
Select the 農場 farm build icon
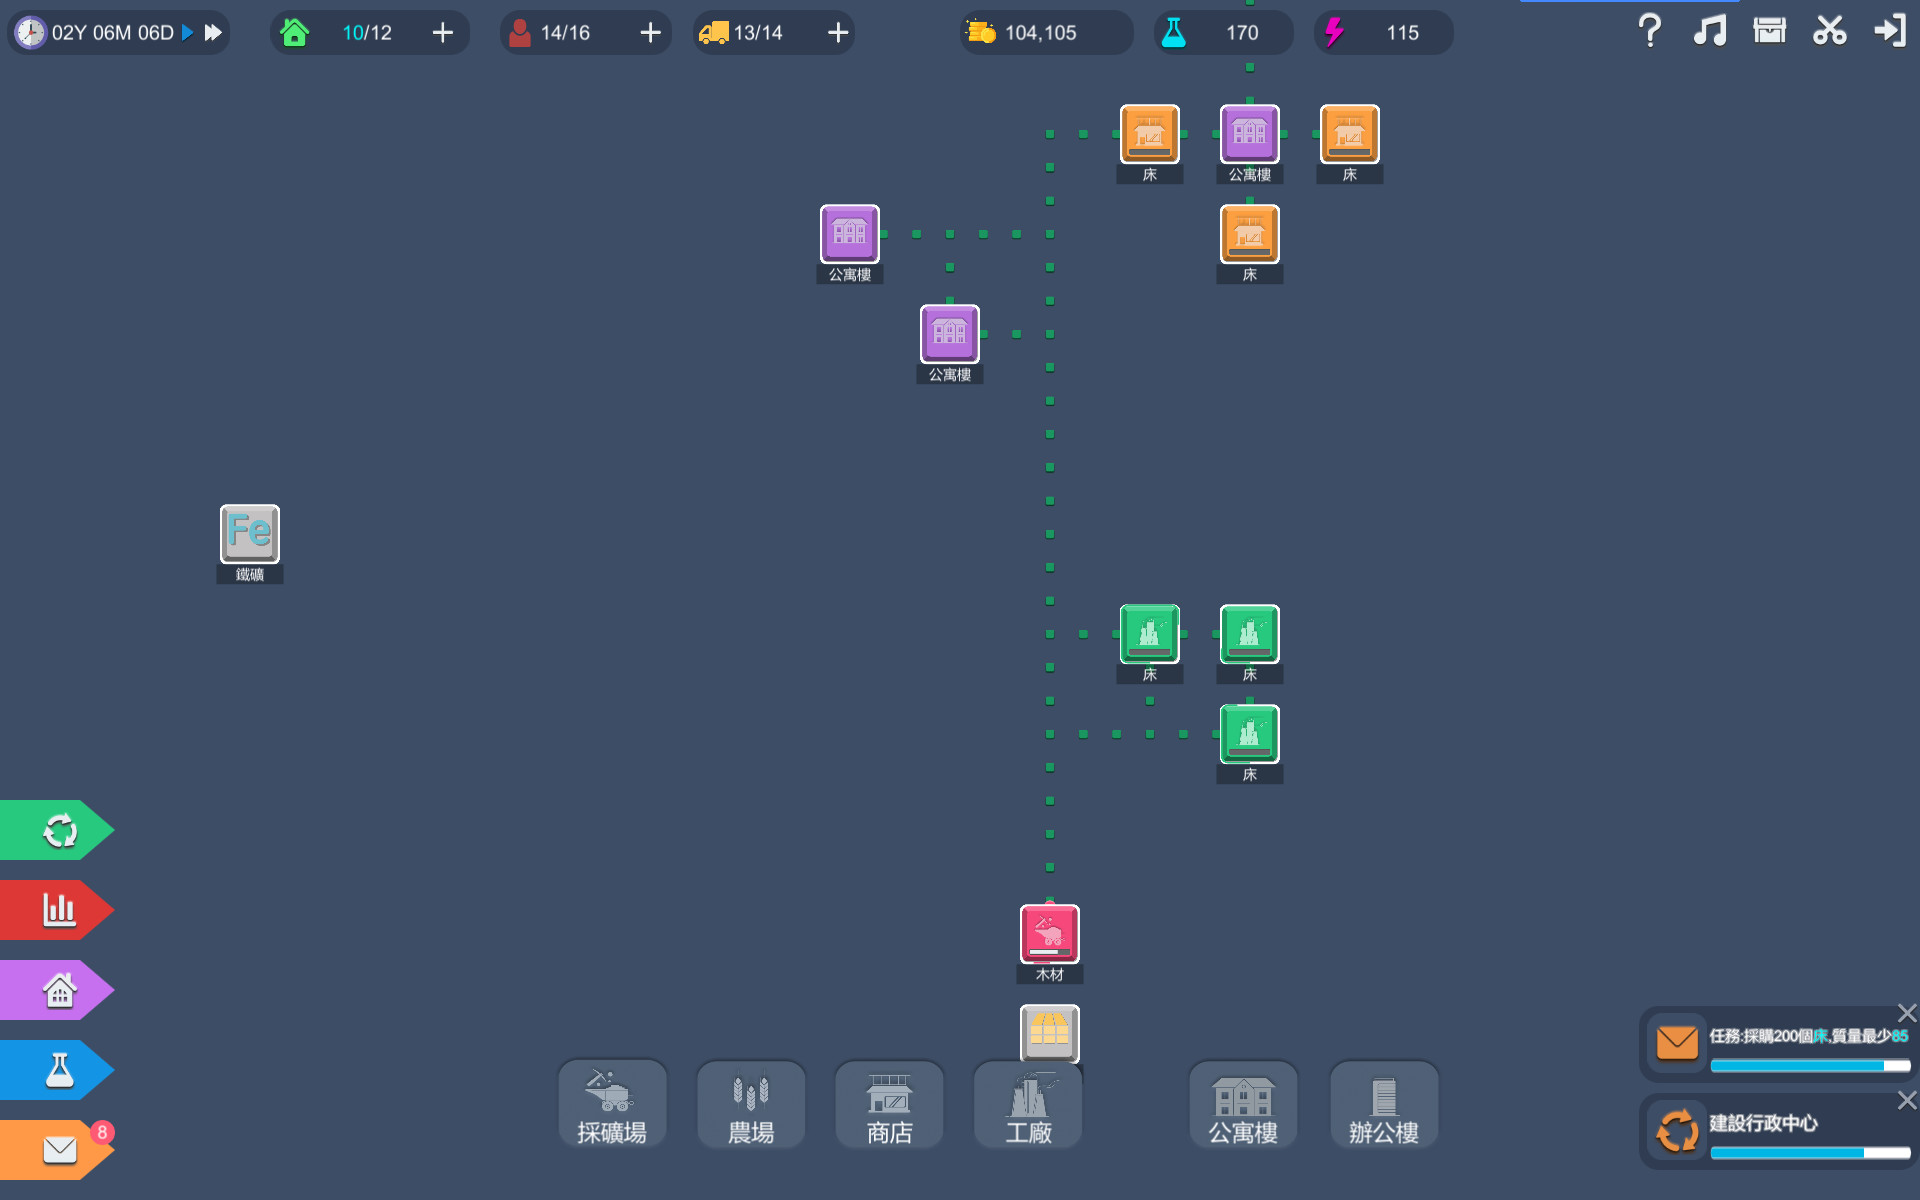[750, 1105]
